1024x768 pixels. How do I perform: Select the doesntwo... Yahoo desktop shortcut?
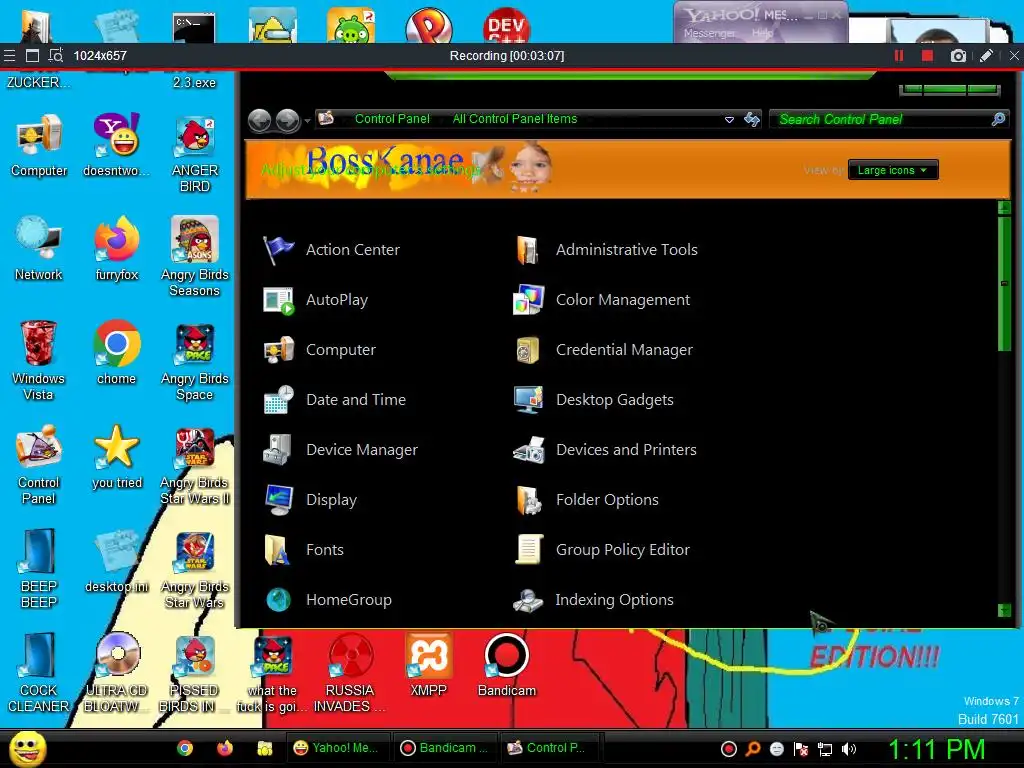point(117,146)
